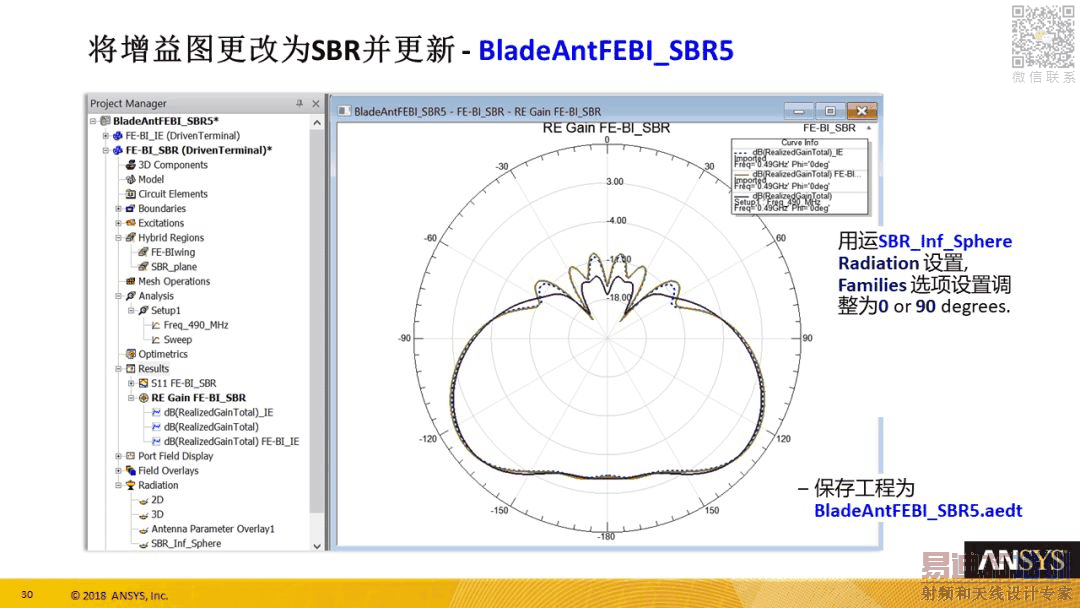Click the Hybrid Regions icon
Screen dimensions: 1080x608
(131, 238)
